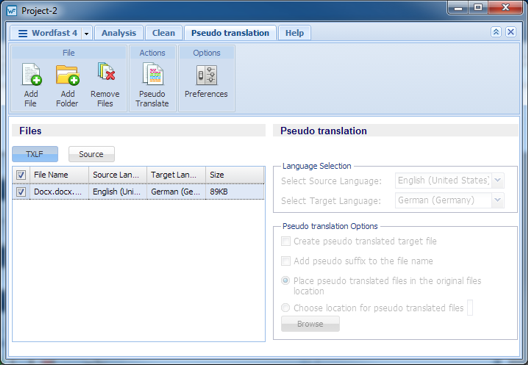Open Preferences options icon
The width and height of the screenshot is (528, 365).
206,75
